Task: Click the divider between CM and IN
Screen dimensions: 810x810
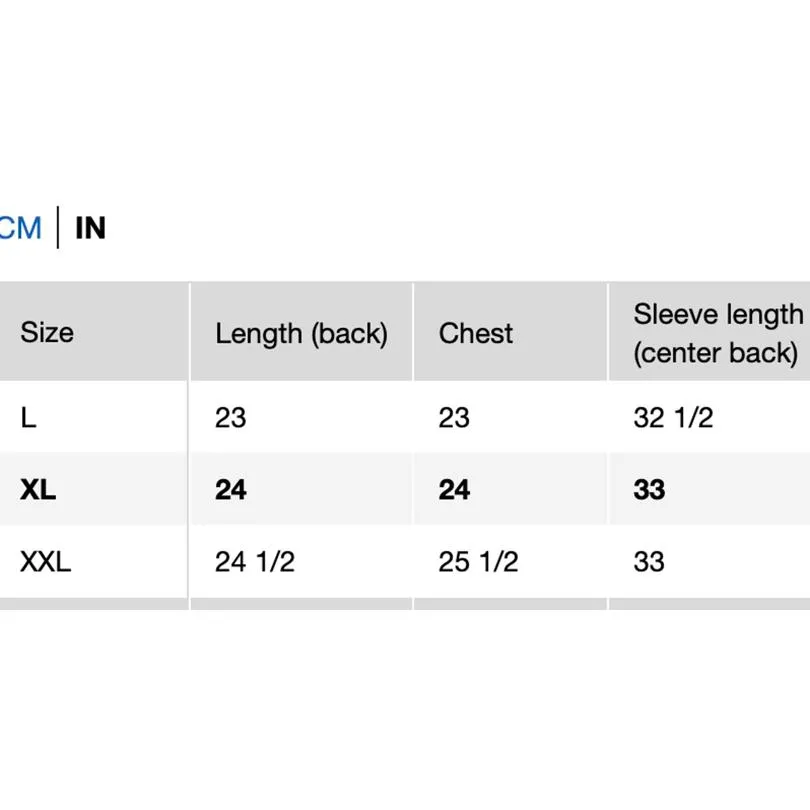Action: tap(58, 228)
